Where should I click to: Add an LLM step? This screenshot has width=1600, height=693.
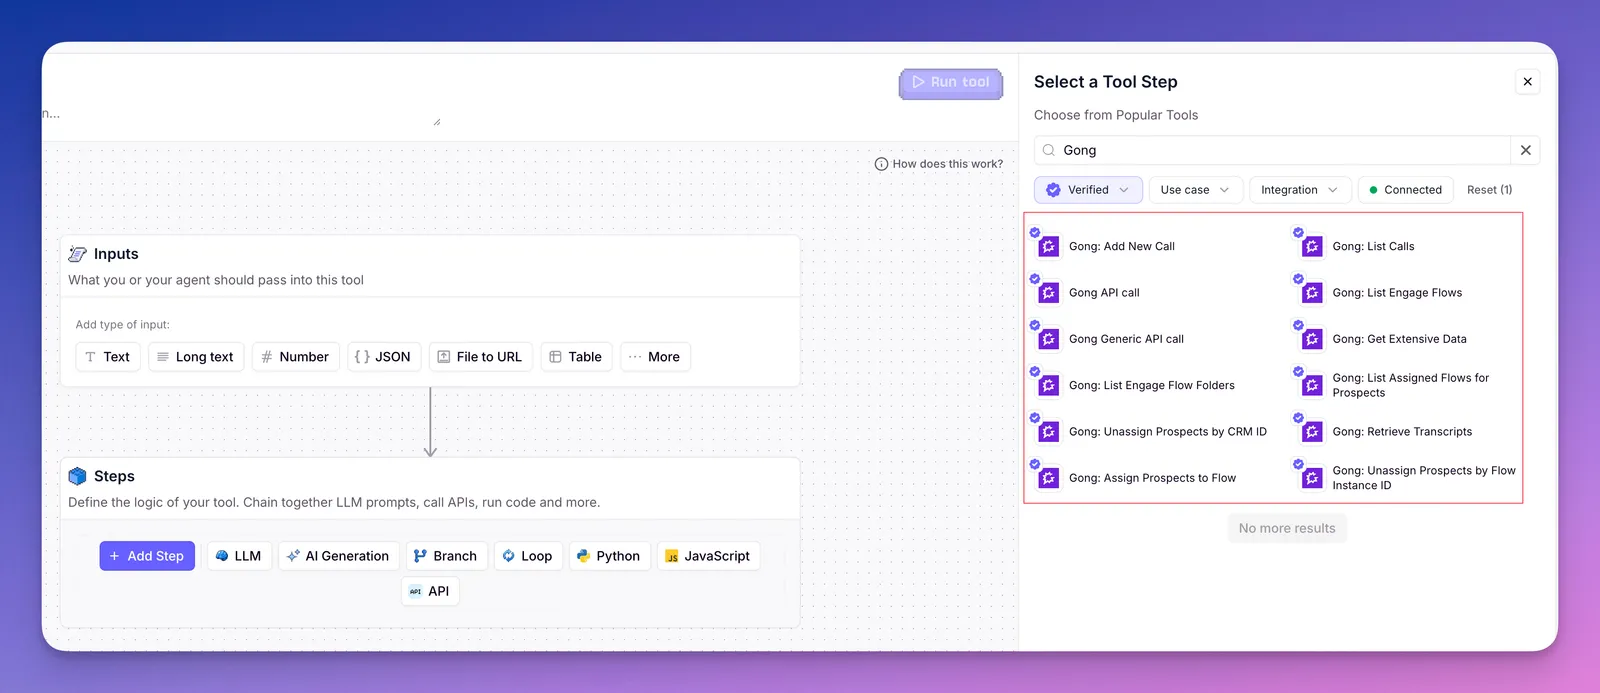(239, 556)
